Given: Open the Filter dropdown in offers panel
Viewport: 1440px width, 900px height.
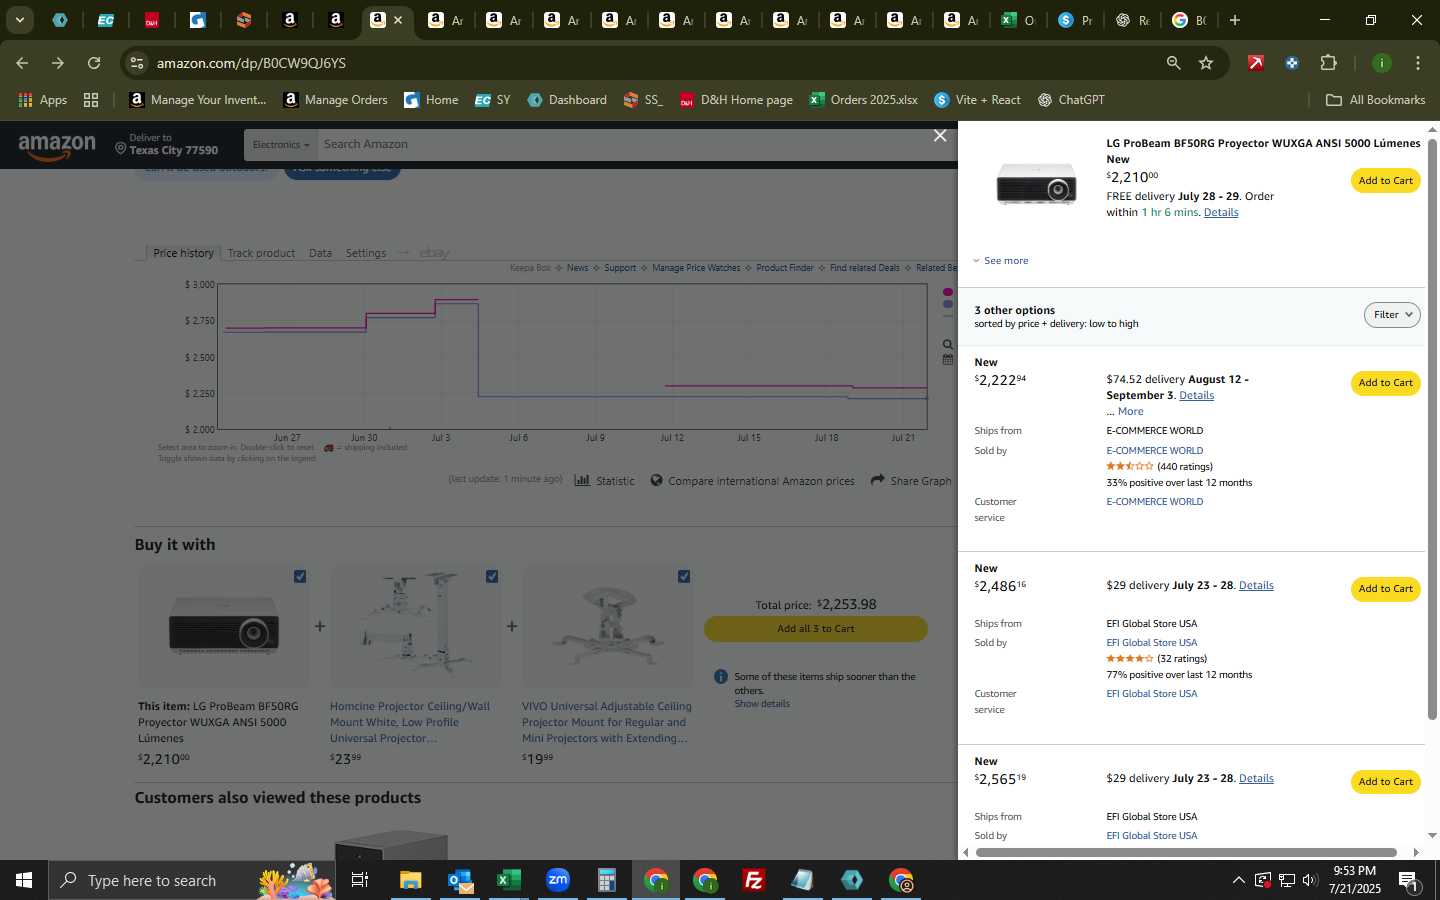Looking at the screenshot, I should [x=1392, y=315].
